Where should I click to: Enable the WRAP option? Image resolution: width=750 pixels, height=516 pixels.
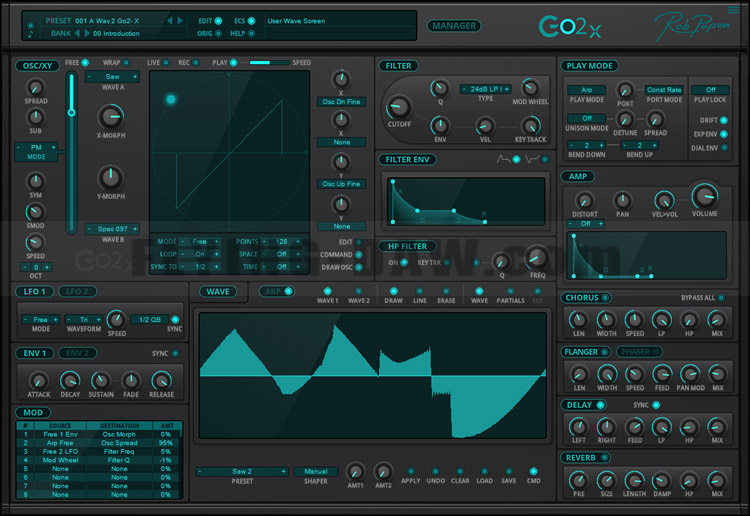point(126,63)
